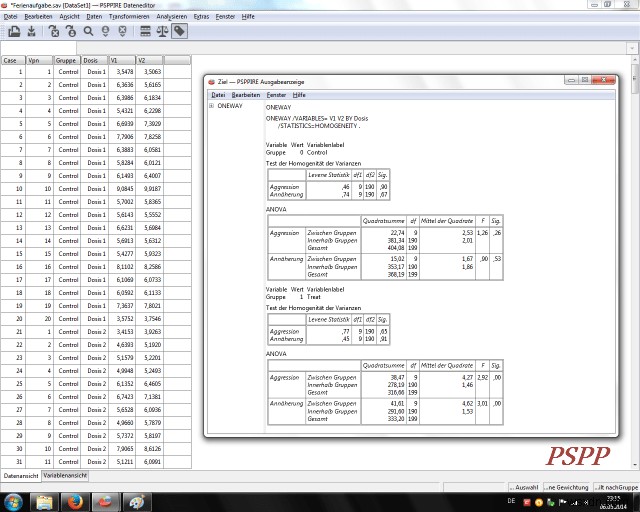Viewport: 640px width, 512px height.
Task: Click F value 2,92 in ANOVA
Action: click(482, 378)
